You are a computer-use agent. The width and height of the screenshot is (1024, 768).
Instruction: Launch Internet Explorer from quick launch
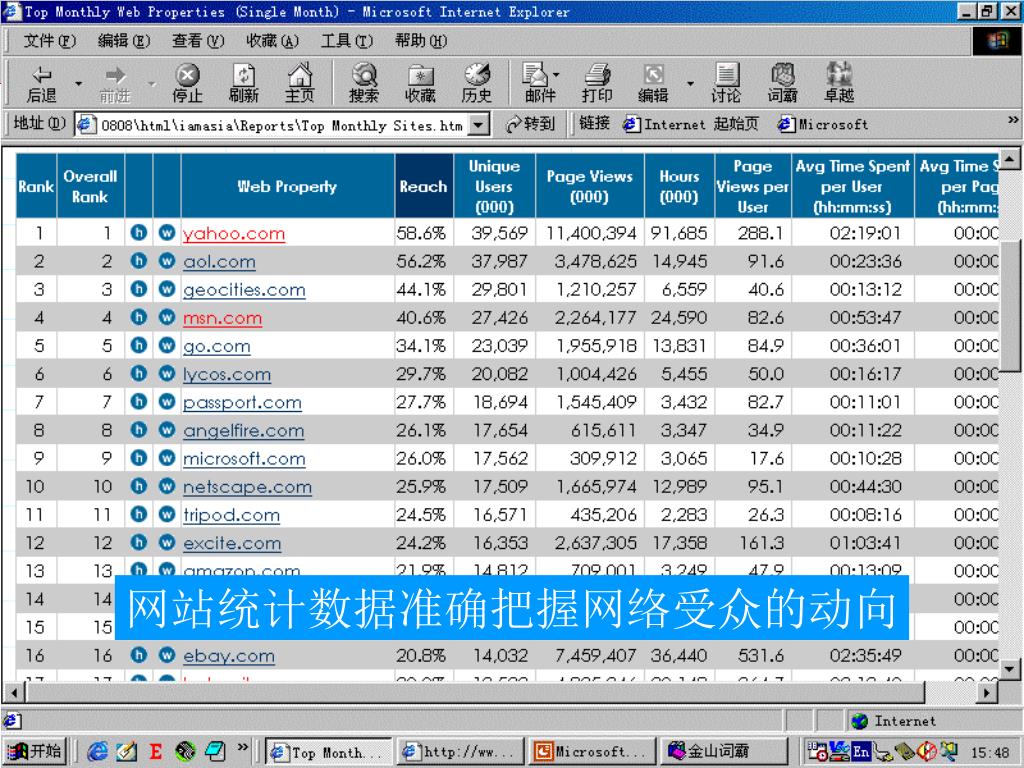[97, 751]
